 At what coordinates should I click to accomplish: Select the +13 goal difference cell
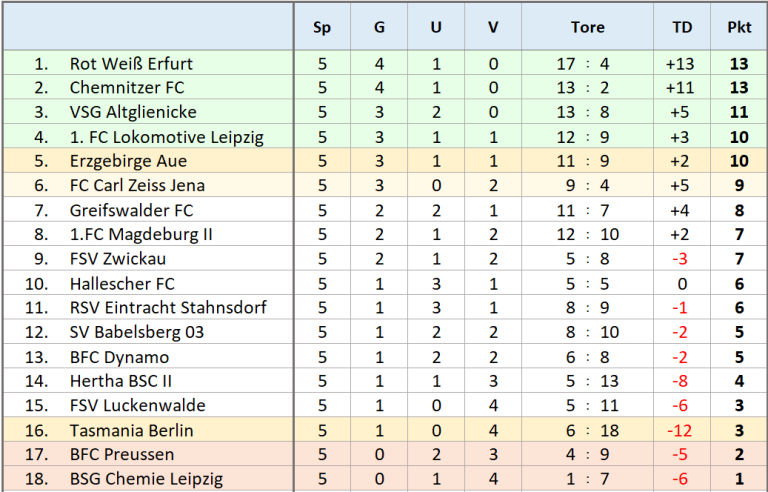pyautogui.click(x=680, y=64)
